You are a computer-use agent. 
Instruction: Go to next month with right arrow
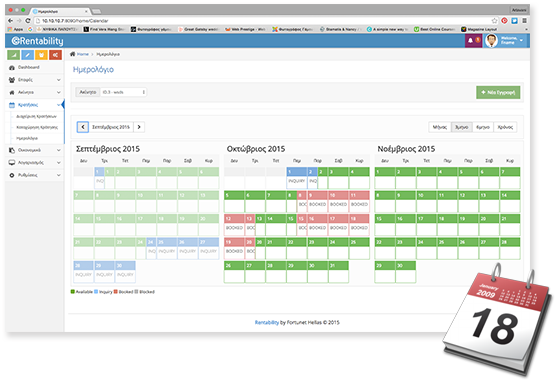click(139, 127)
